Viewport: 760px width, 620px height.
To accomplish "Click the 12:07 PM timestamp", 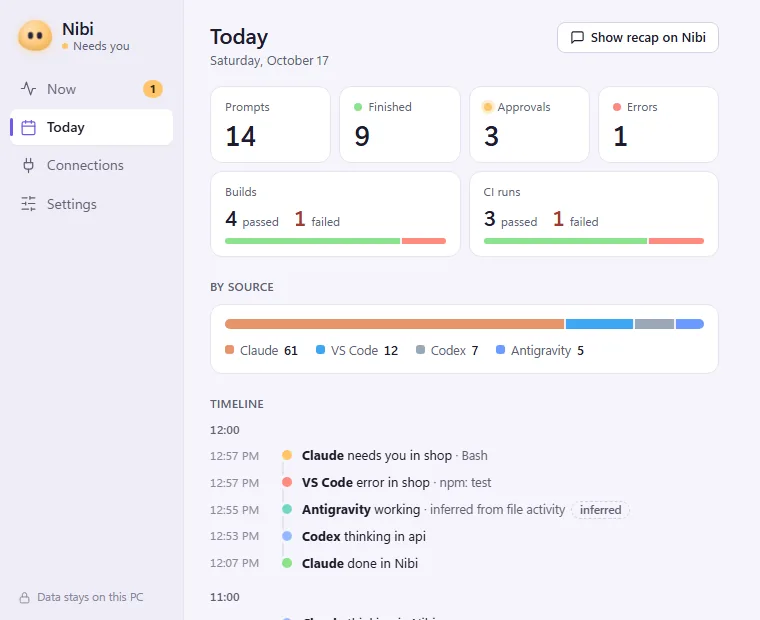I will (x=234, y=563).
